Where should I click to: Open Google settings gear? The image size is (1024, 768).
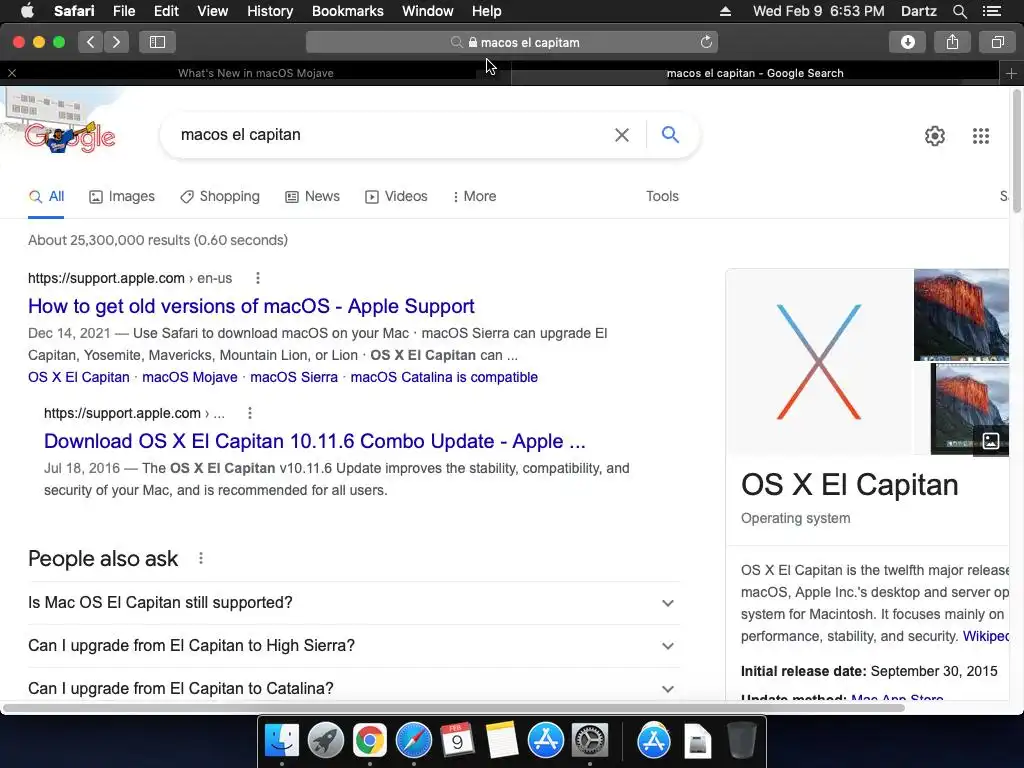(935, 136)
